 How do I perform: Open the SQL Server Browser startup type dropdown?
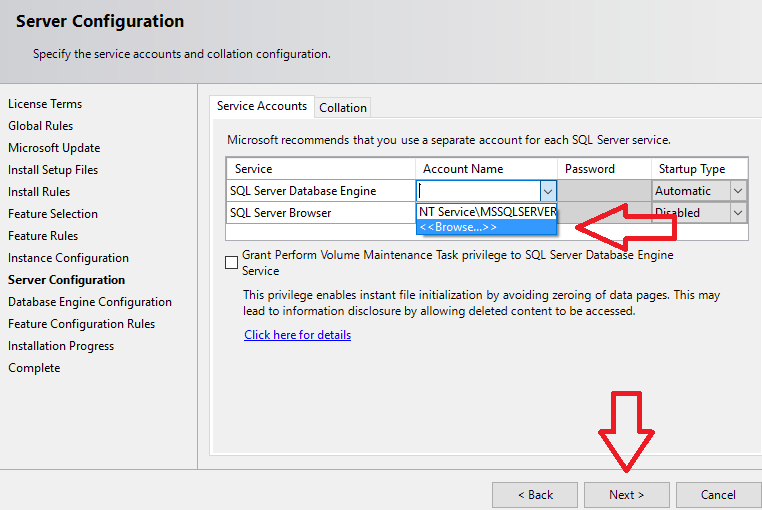[x=738, y=213]
